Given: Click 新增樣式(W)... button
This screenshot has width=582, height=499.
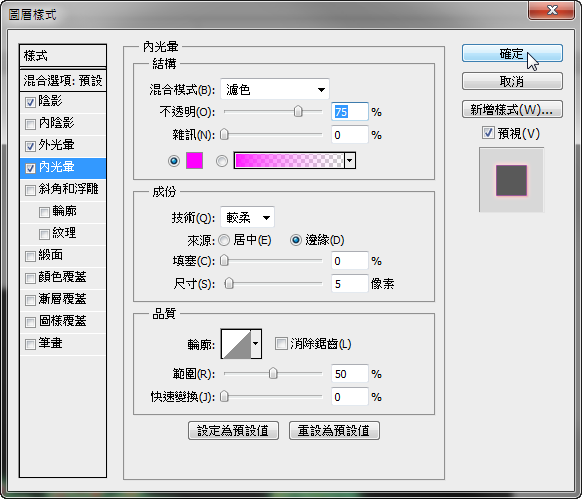Looking at the screenshot, I should (x=512, y=110).
